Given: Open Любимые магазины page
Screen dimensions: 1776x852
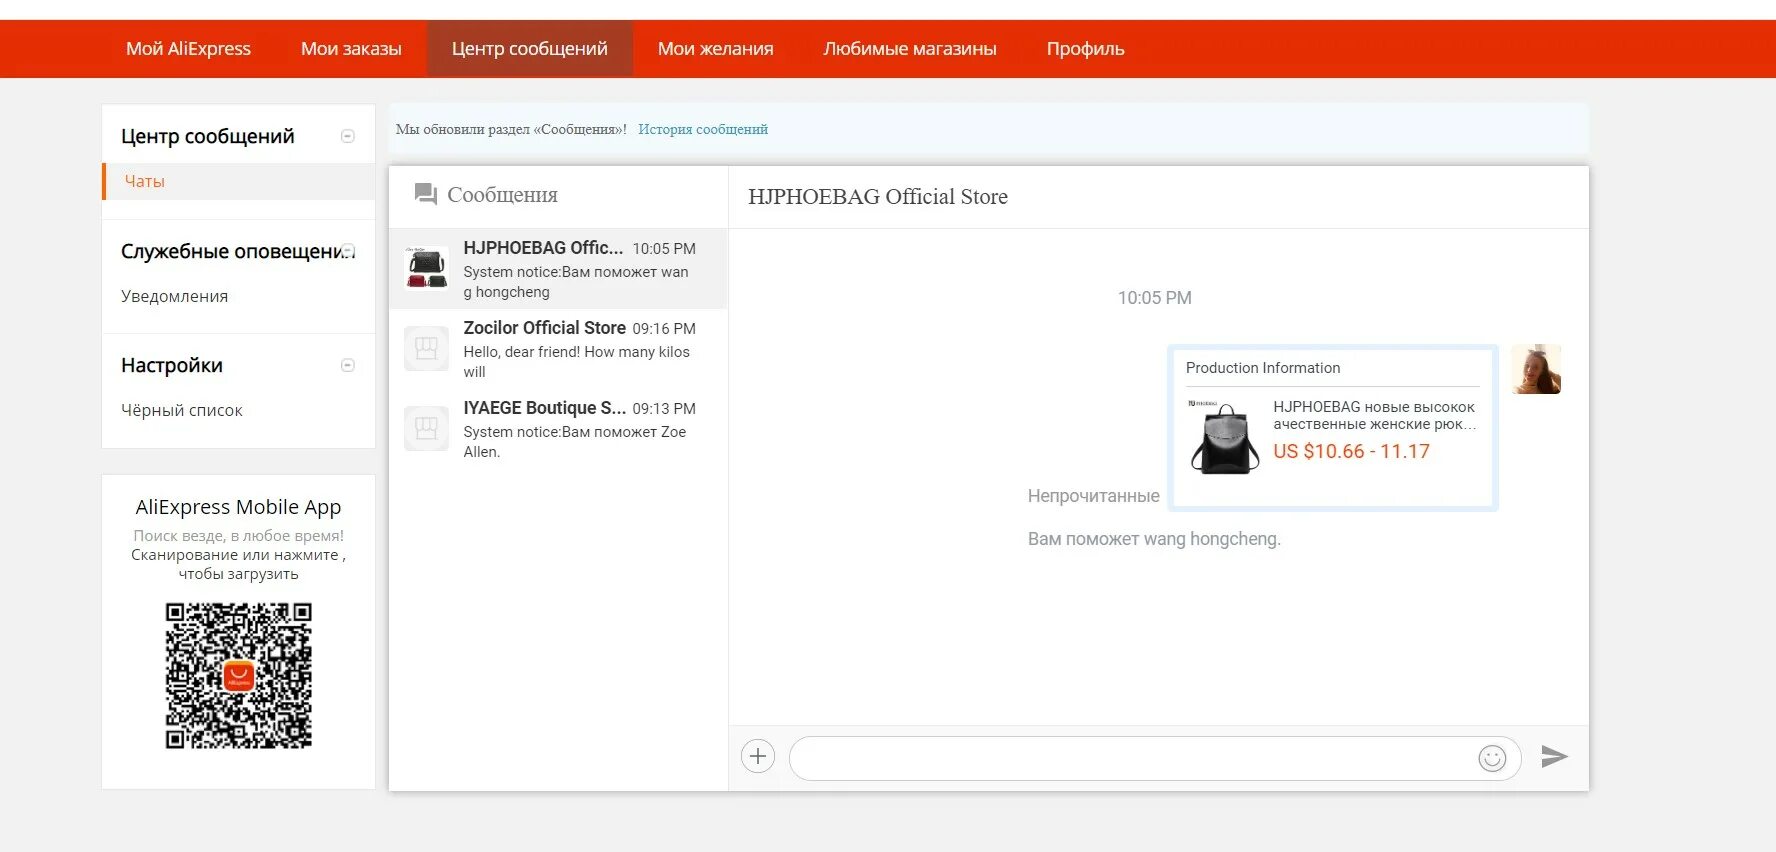Looking at the screenshot, I should click(x=910, y=49).
